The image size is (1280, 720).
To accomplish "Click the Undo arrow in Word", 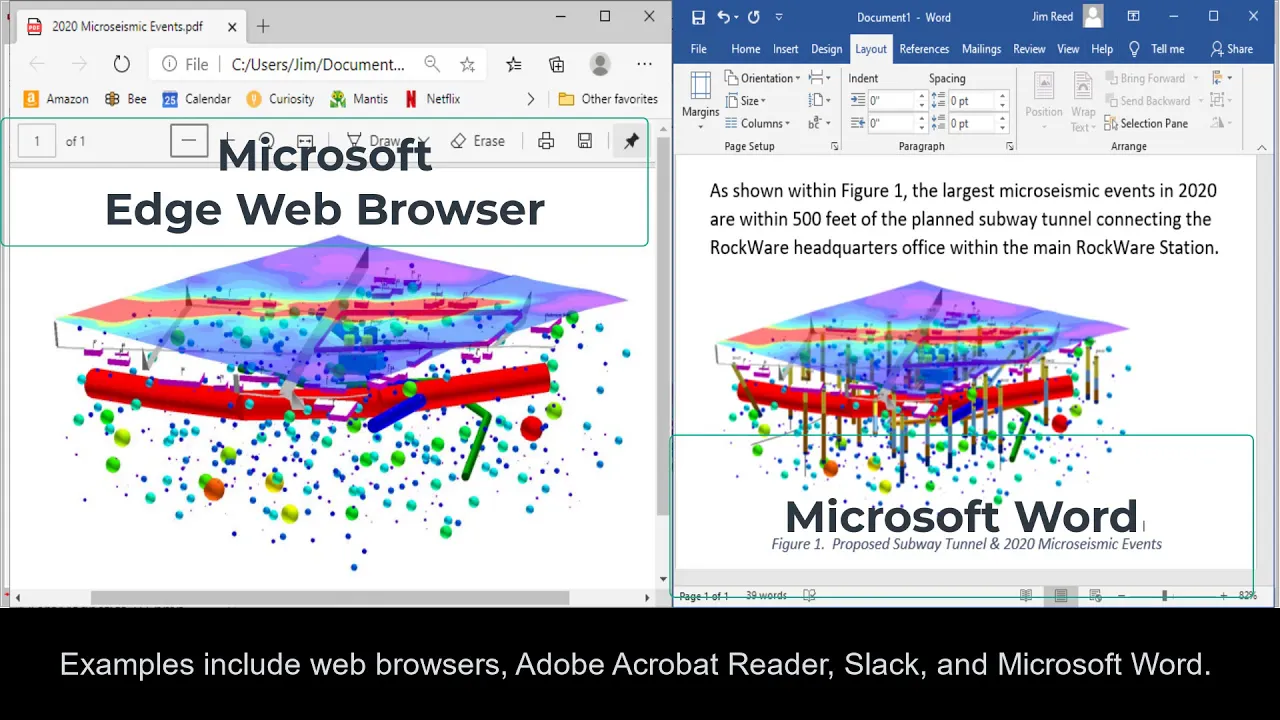I will coord(723,17).
